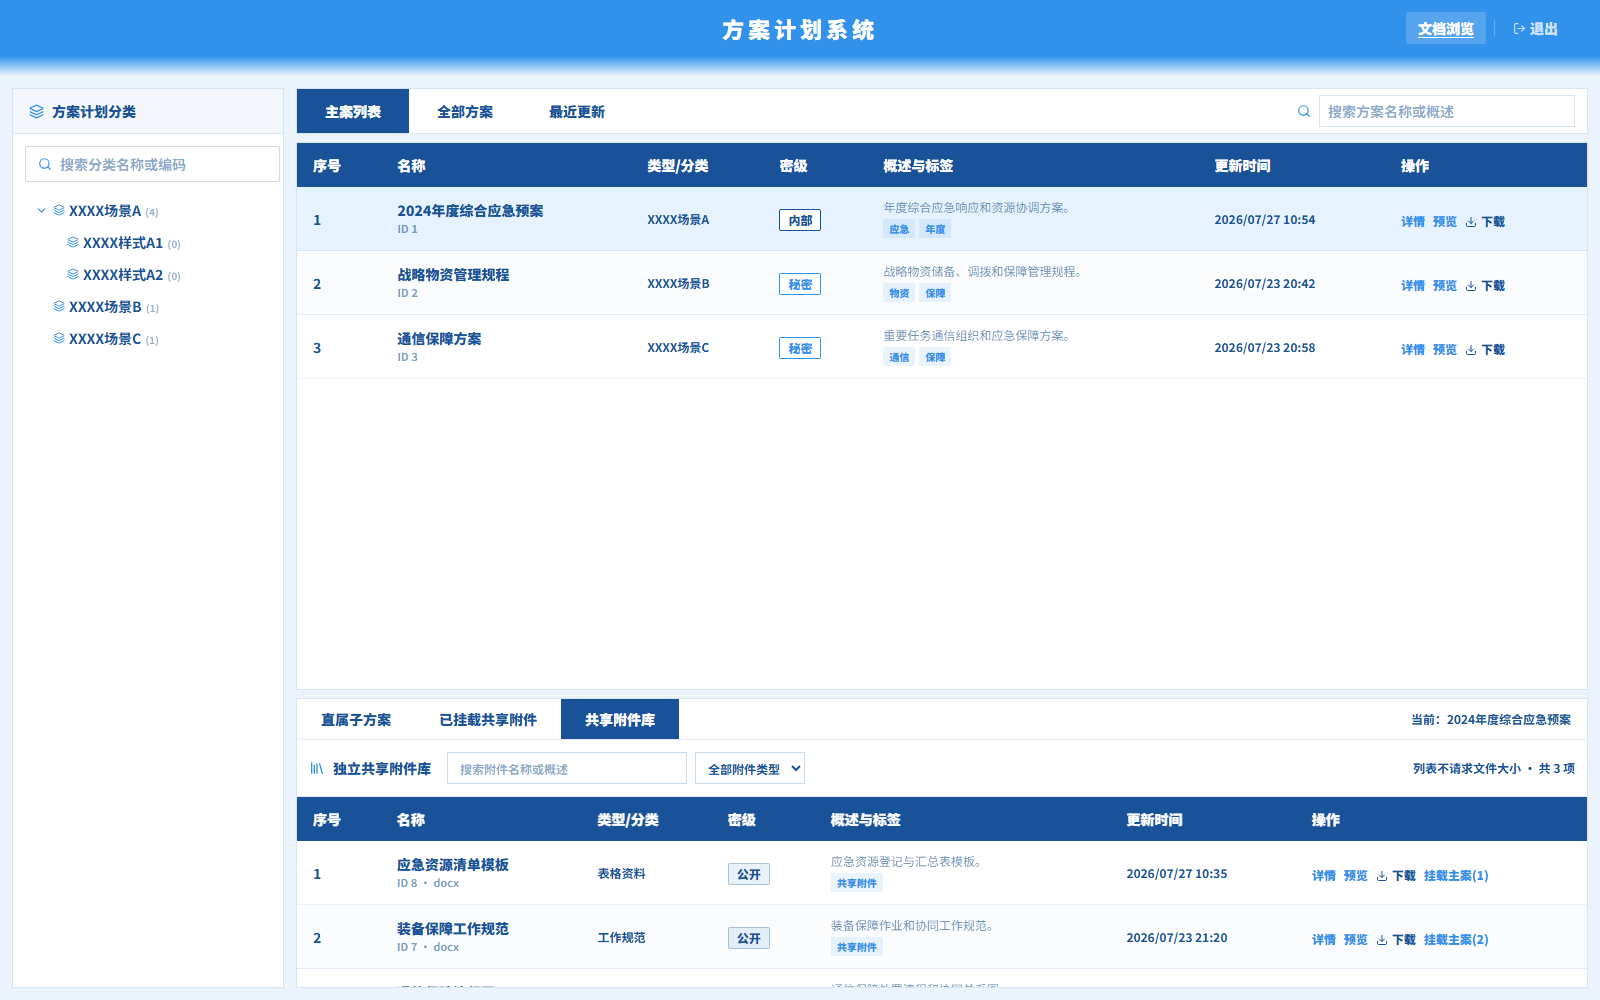
Task: Click the 公开 badge of 应急资源清单模板
Action: point(749,874)
